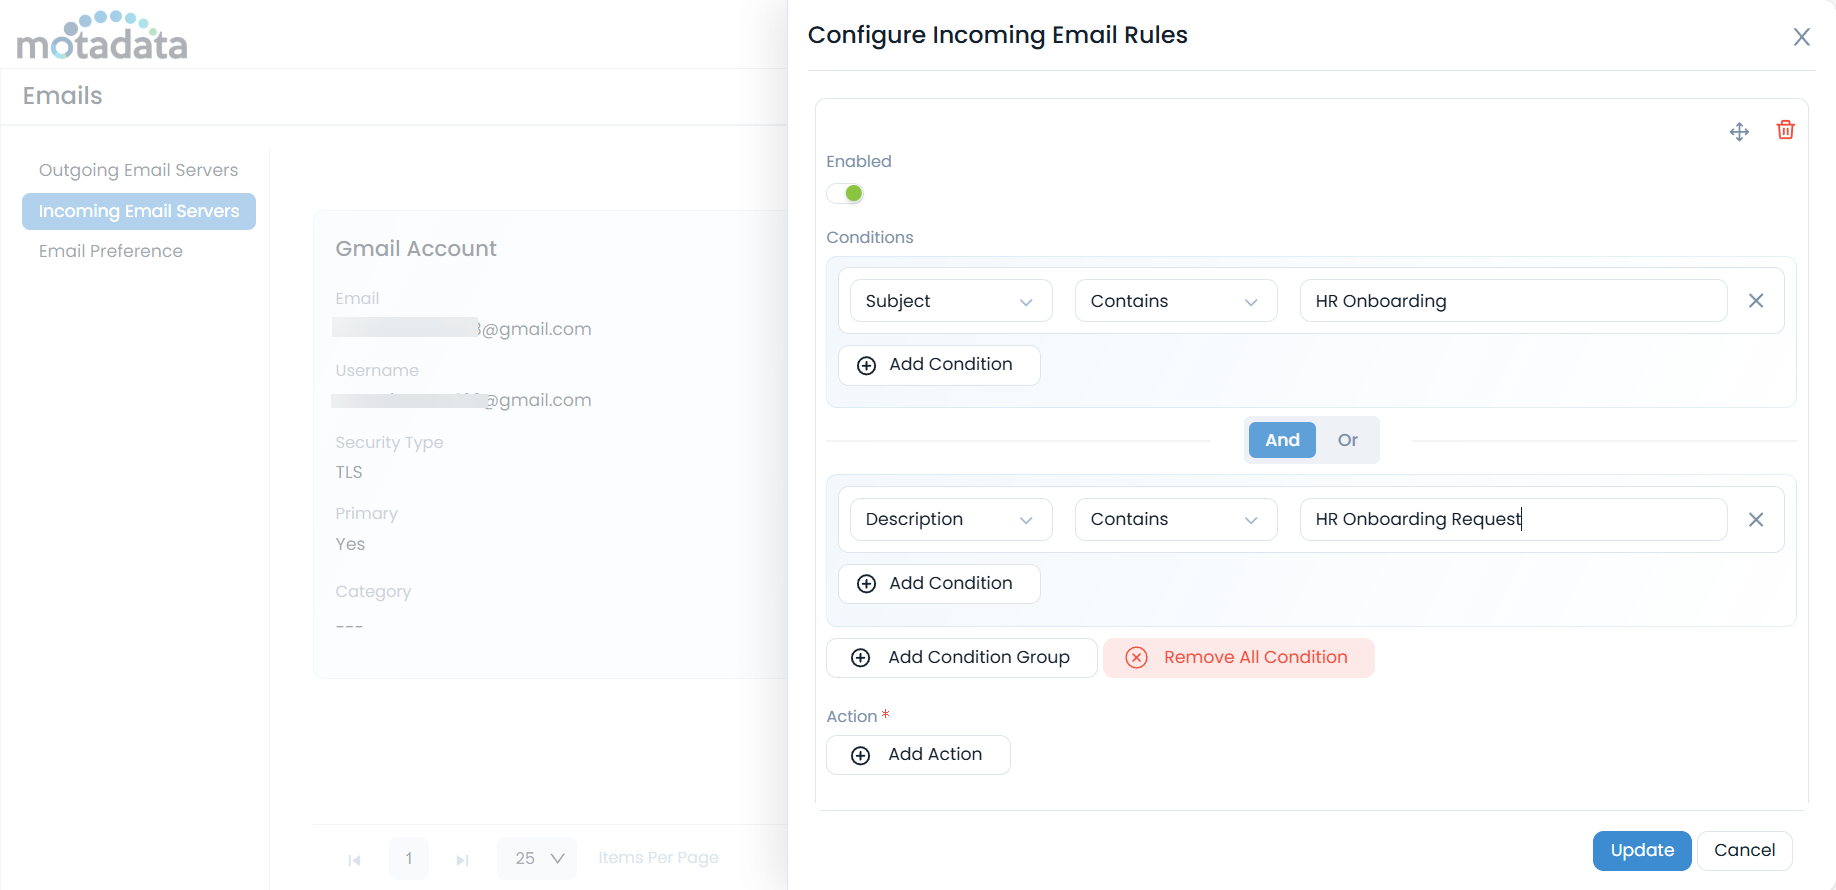Remove the Subject condition row
The width and height of the screenshot is (1836, 890).
[1755, 301]
